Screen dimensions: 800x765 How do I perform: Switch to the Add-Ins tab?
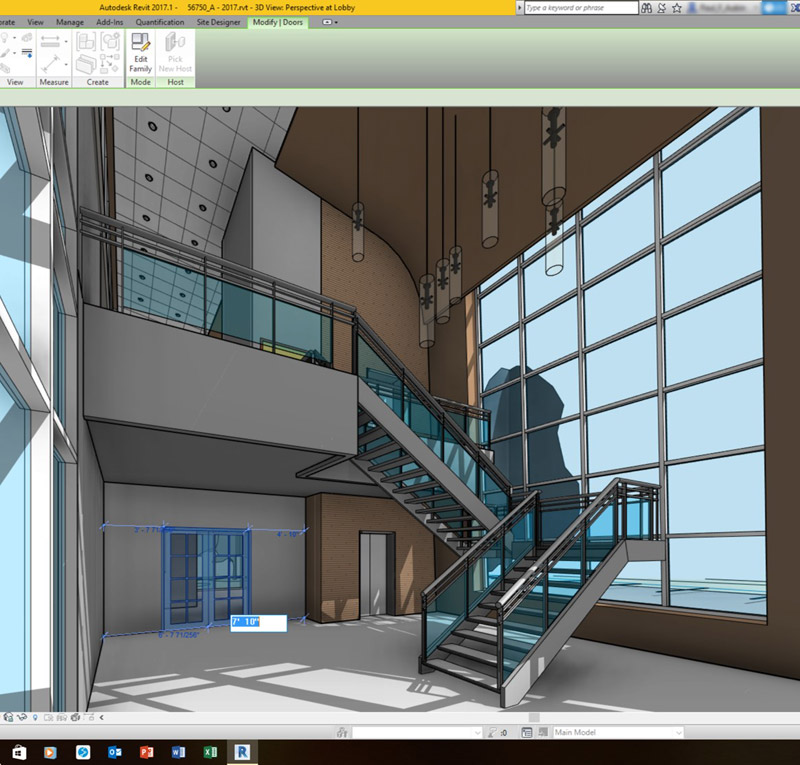pos(110,22)
